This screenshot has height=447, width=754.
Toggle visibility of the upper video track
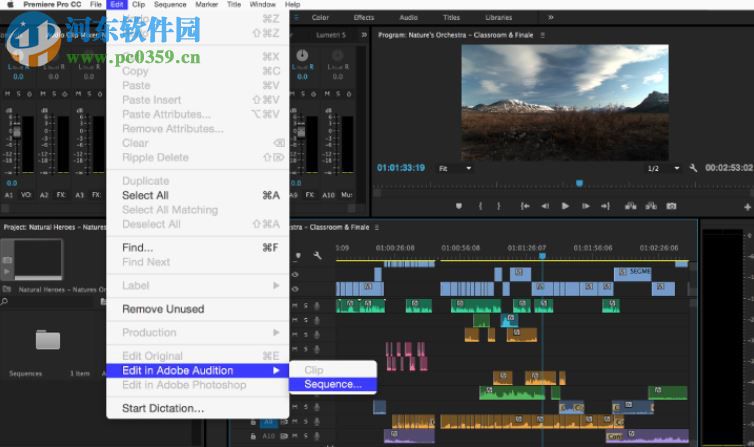coord(295,274)
